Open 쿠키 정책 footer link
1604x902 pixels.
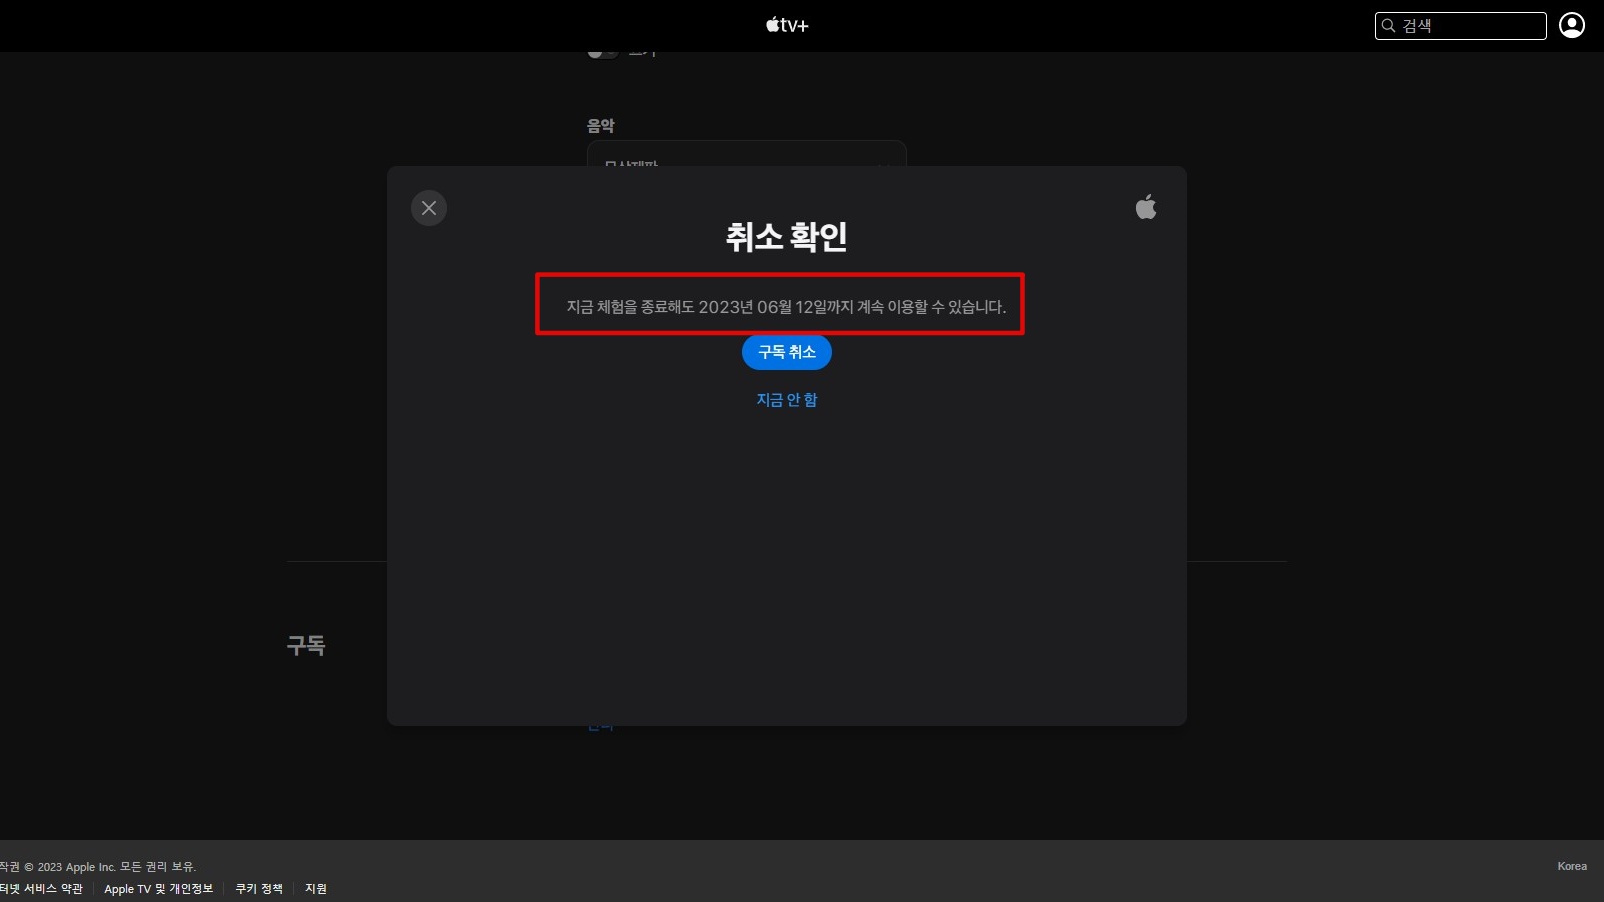[259, 889]
